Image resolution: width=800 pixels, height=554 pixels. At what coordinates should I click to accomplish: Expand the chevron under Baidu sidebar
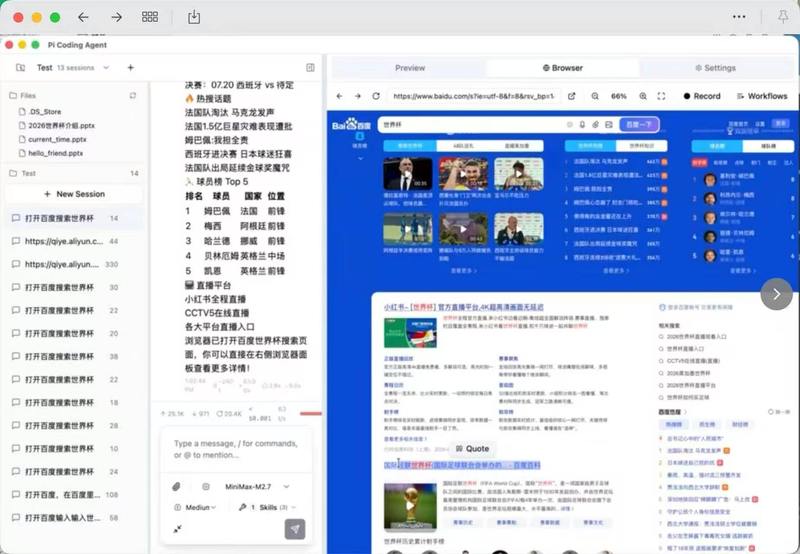(x=360, y=158)
